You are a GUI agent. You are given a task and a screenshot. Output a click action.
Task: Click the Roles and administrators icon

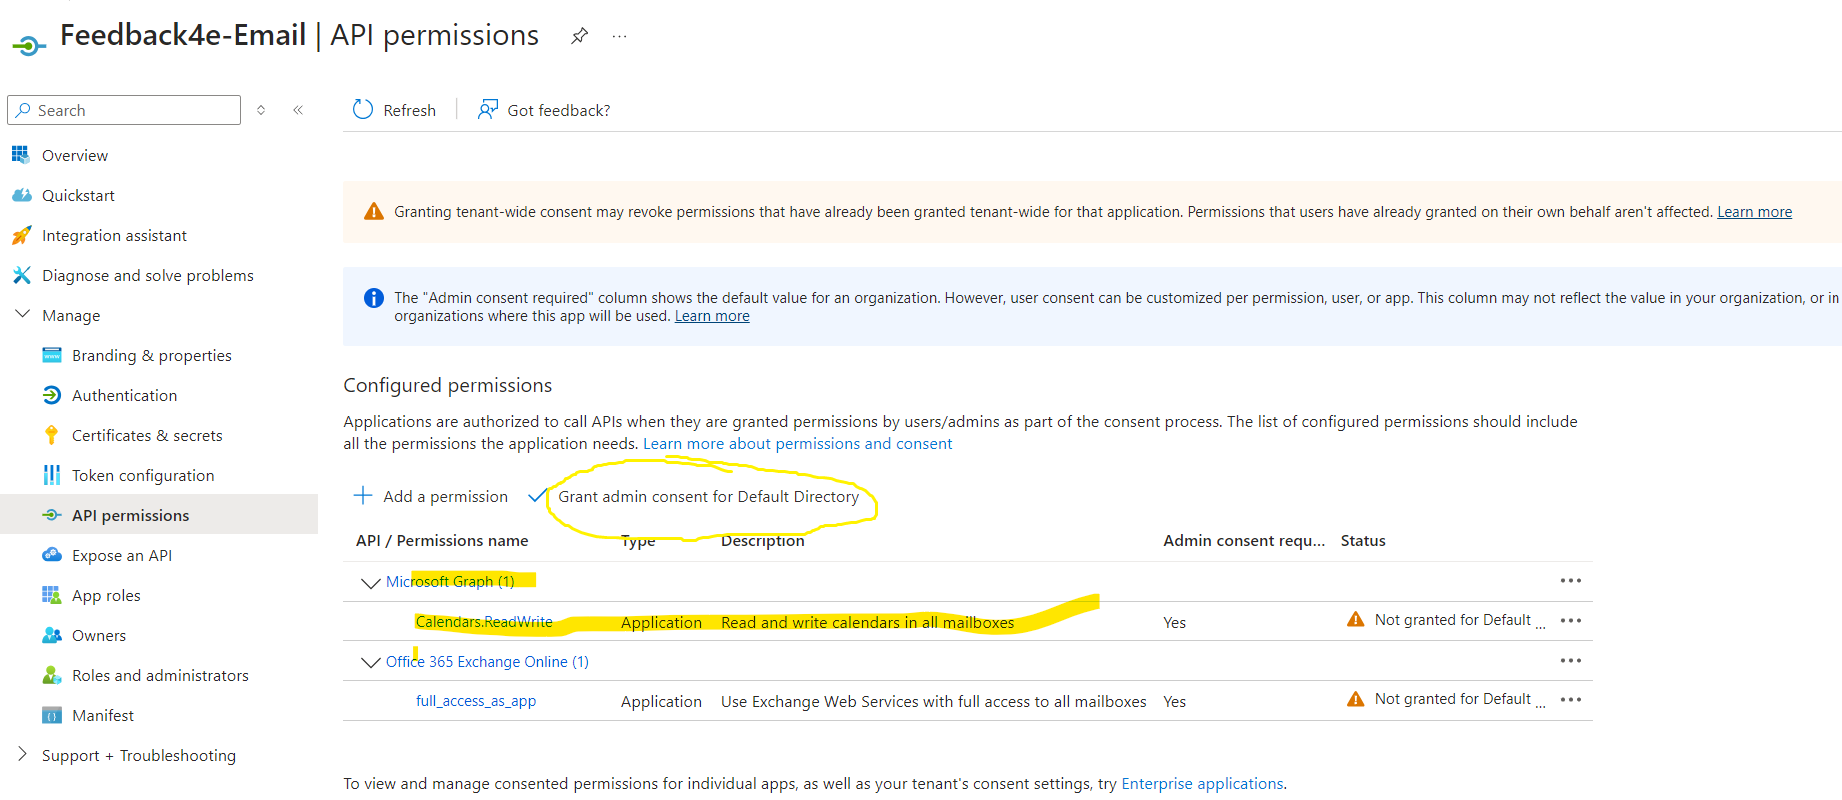pyautogui.click(x=52, y=675)
